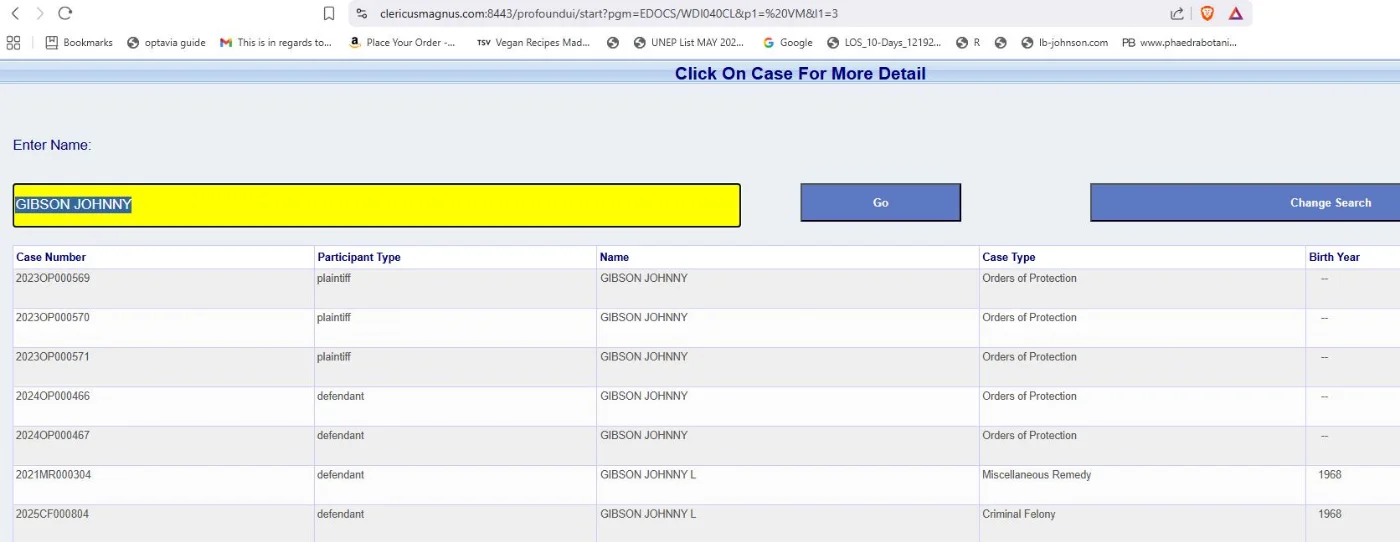This screenshot has height=542, width=1400.
Task: Click the browser forward arrow
Action: point(40,13)
